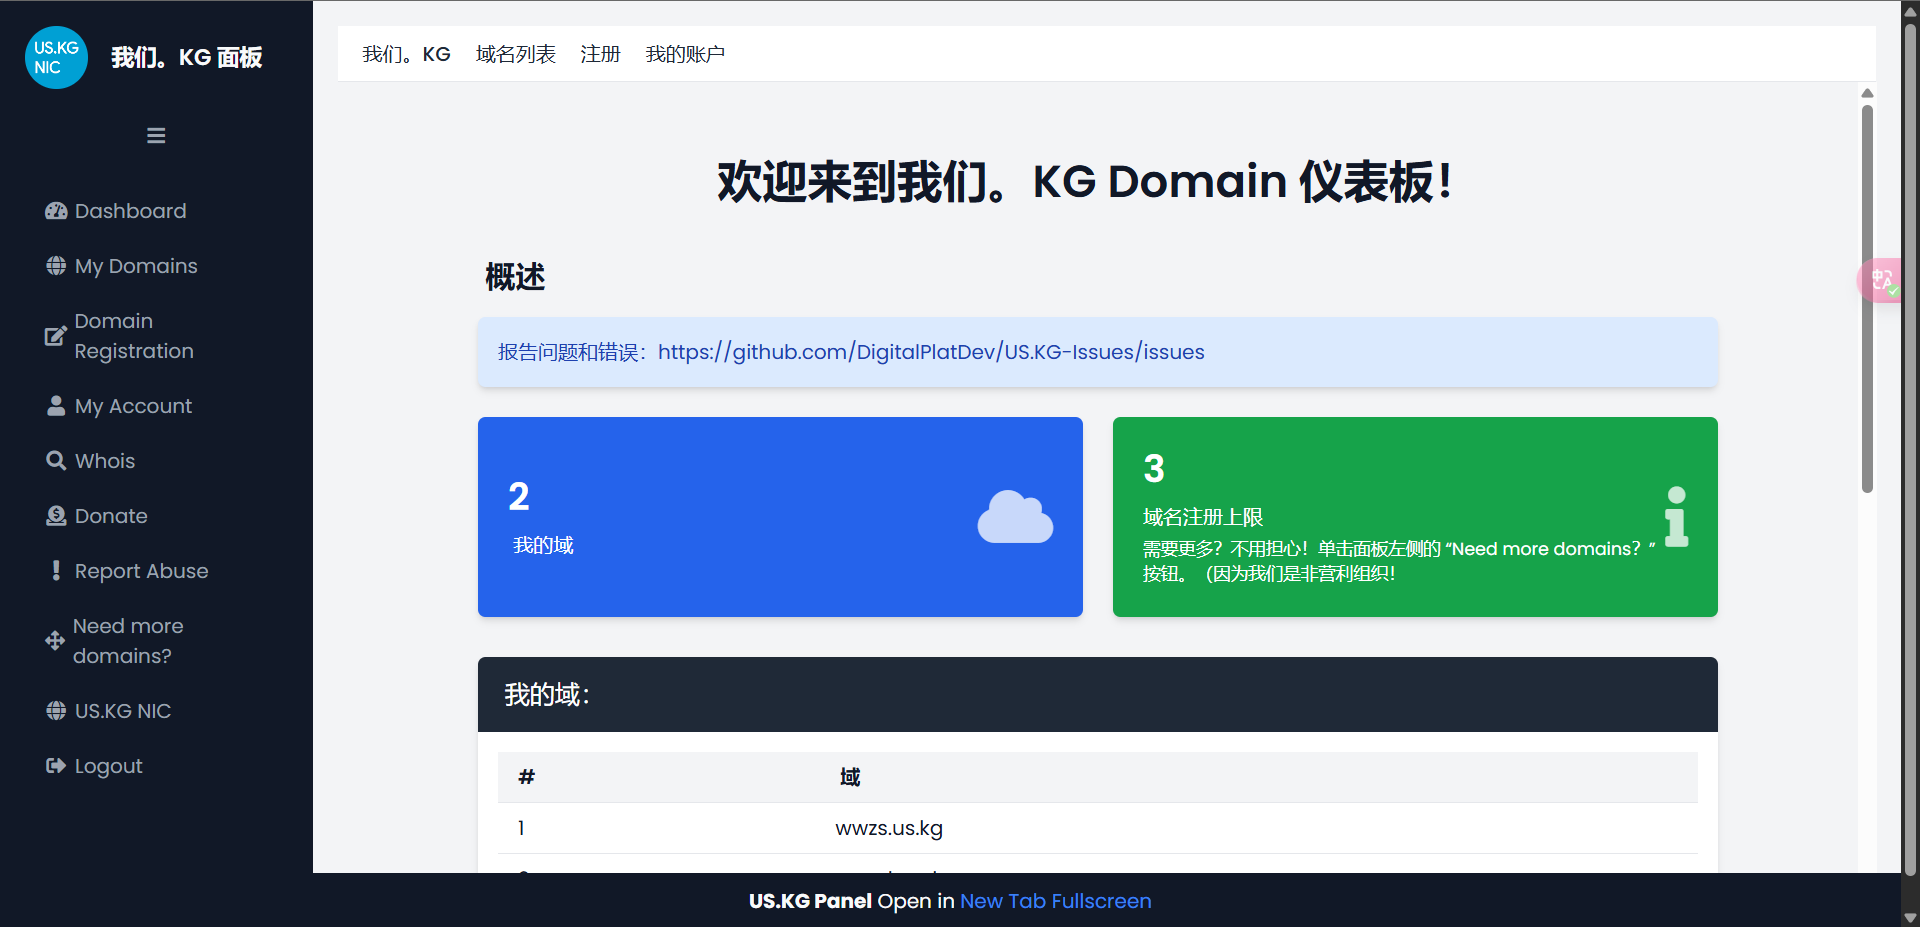Log out using Logout item
The height and width of the screenshot is (927, 1920).
pyautogui.click(x=108, y=766)
